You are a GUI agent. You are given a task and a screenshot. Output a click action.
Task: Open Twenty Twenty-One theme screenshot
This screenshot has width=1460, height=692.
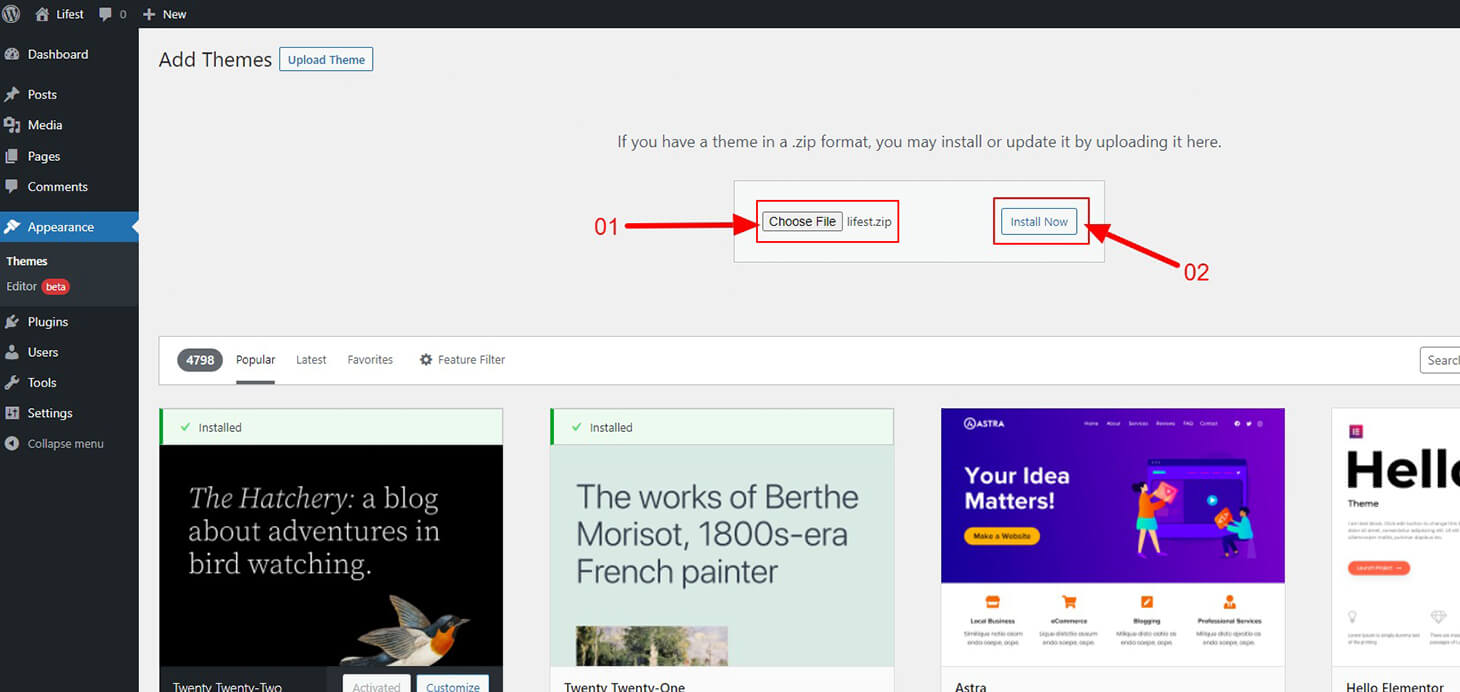722,556
